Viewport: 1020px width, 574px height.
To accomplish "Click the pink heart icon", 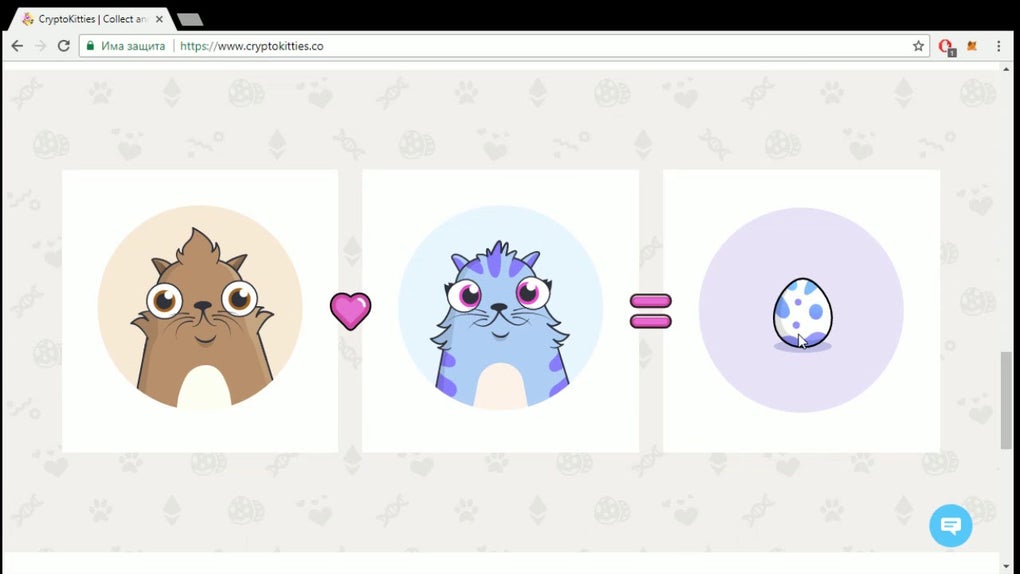I will (x=350, y=310).
